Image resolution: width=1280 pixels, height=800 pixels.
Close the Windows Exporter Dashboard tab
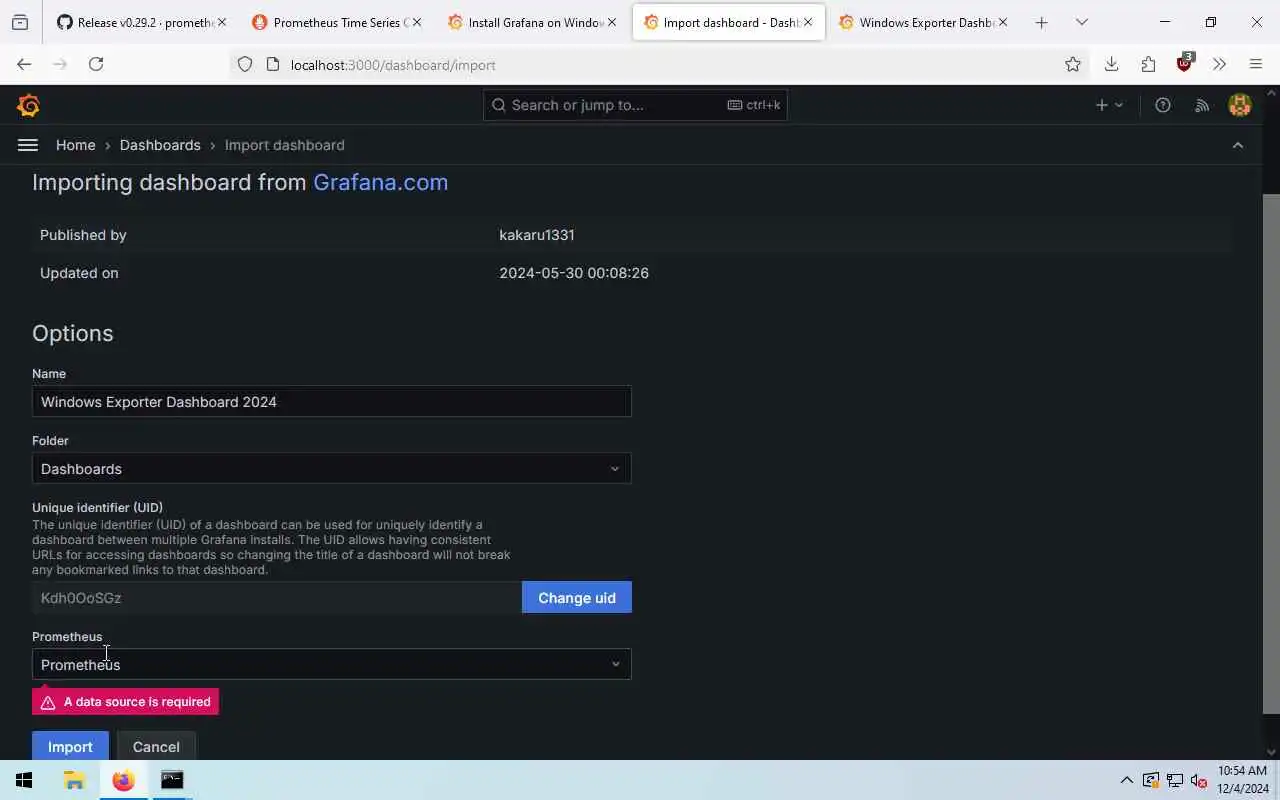[x=1003, y=22]
